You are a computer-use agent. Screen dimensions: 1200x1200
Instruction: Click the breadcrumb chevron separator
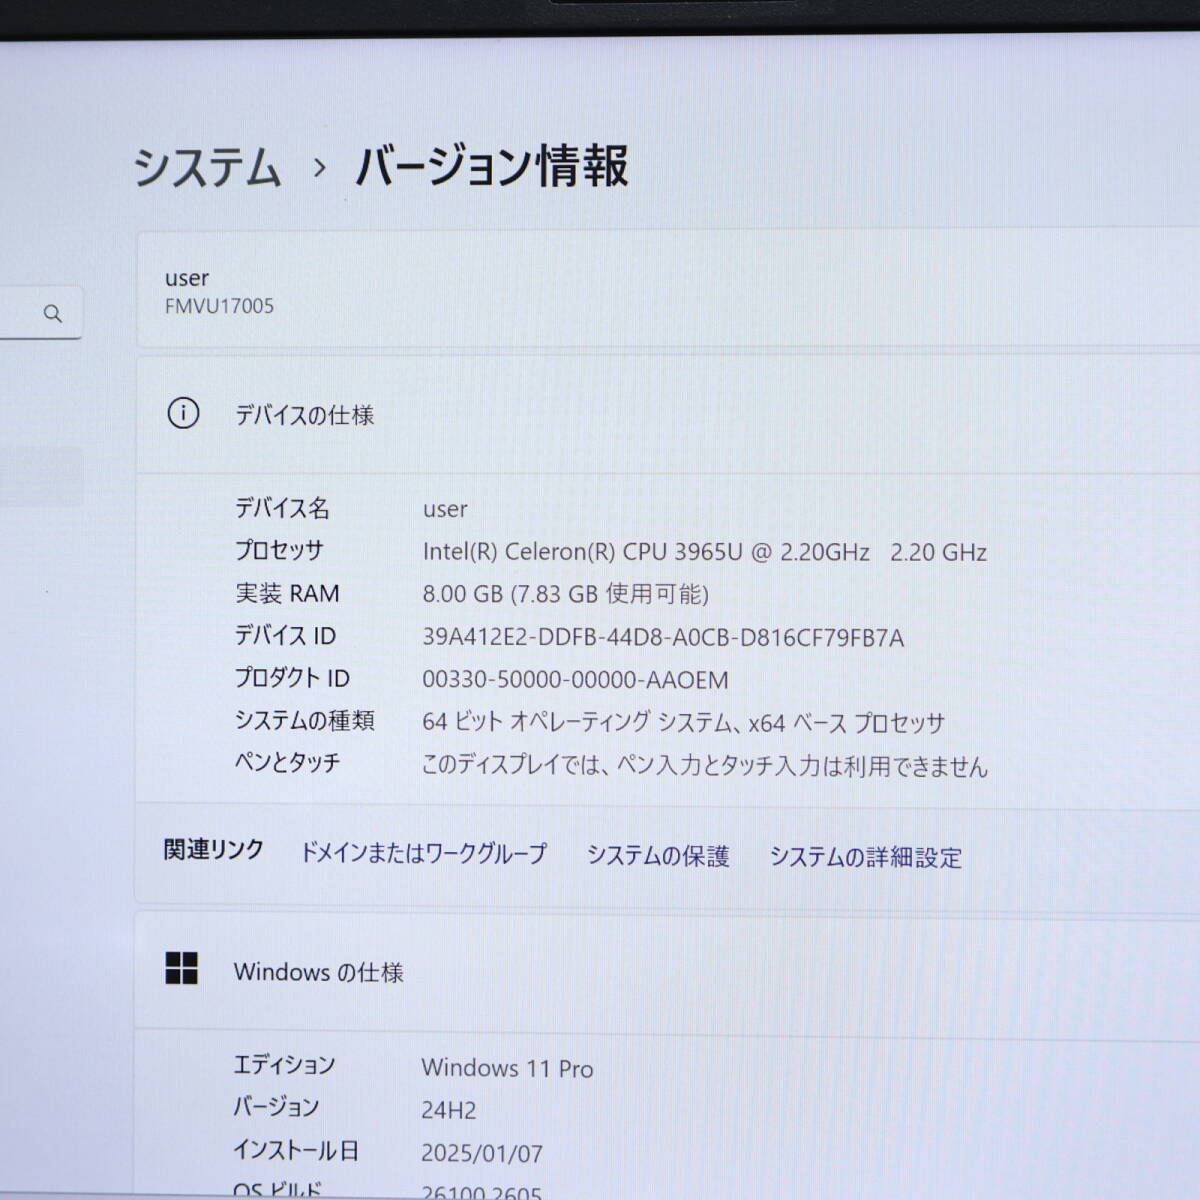coord(319,168)
